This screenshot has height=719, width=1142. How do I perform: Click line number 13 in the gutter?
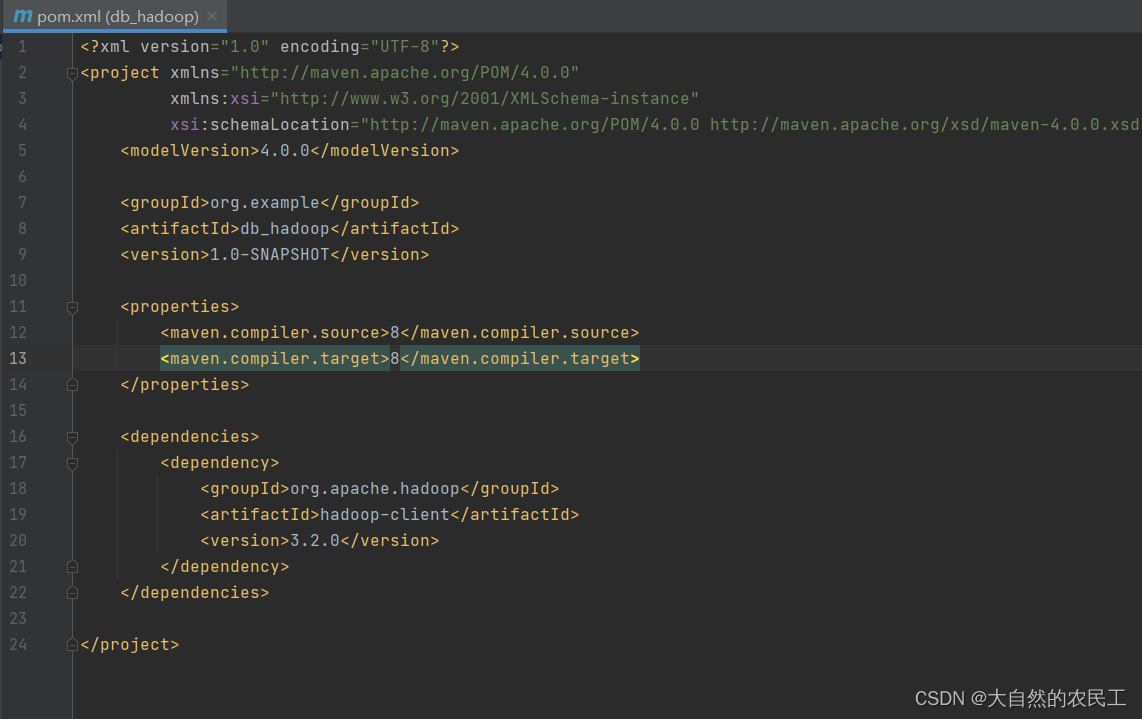coord(18,359)
